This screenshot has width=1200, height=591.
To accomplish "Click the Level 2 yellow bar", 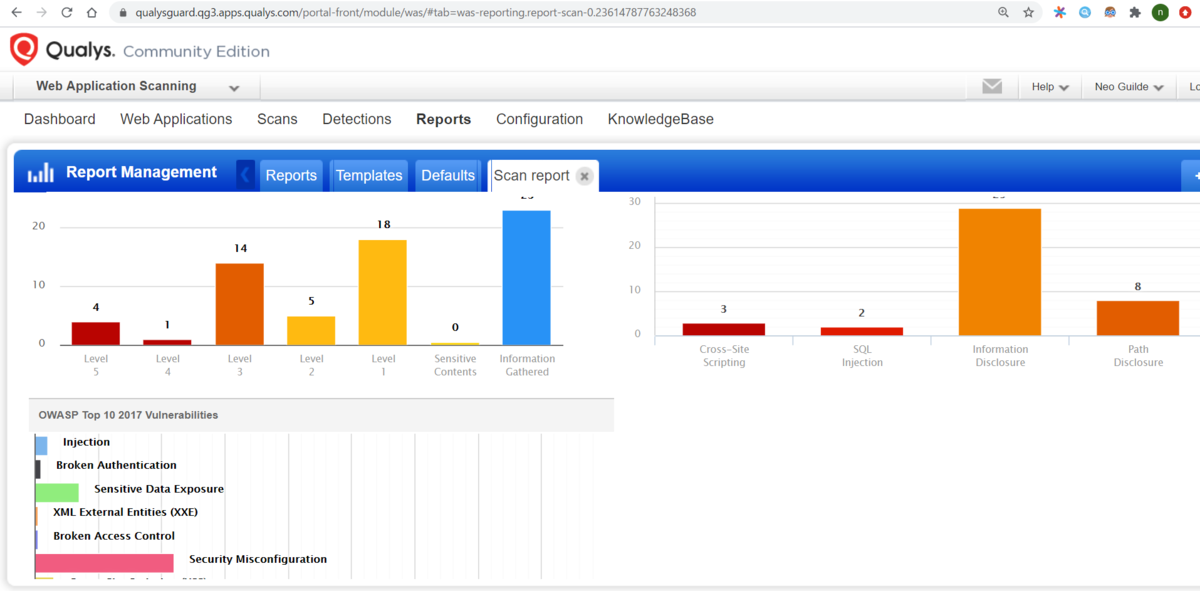I will click(311, 330).
